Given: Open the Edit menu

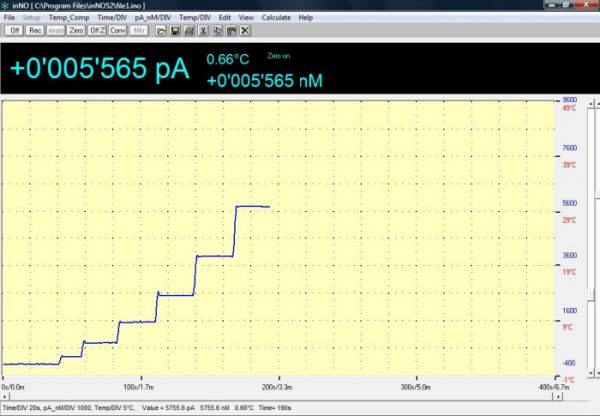Looking at the screenshot, I should pos(225,18).
